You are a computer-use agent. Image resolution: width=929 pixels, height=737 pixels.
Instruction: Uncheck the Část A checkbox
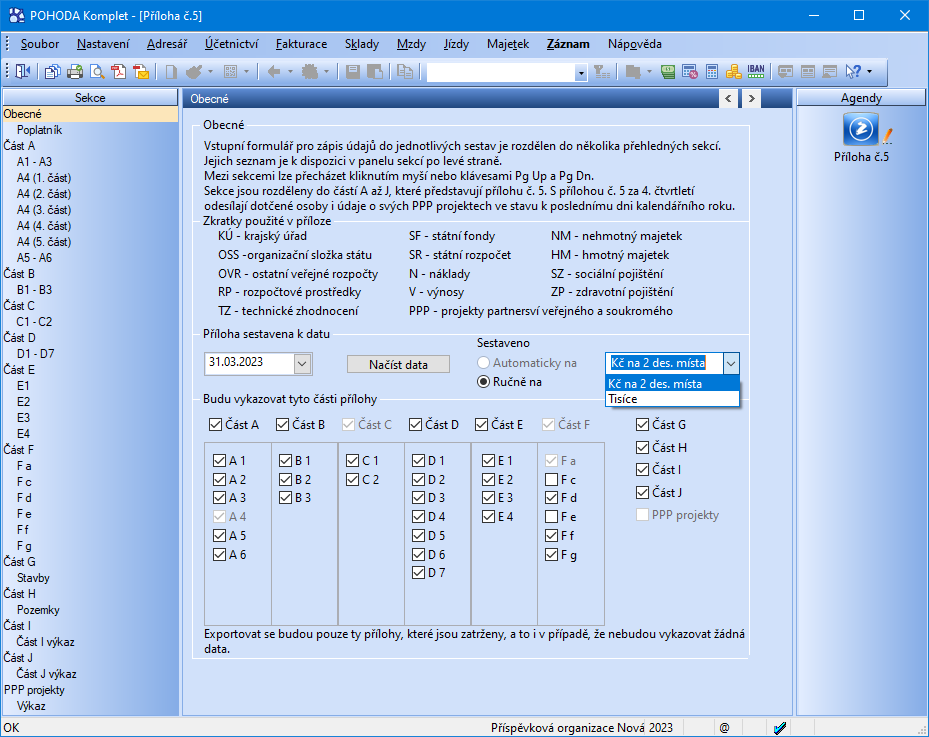[x=215, y=425]
